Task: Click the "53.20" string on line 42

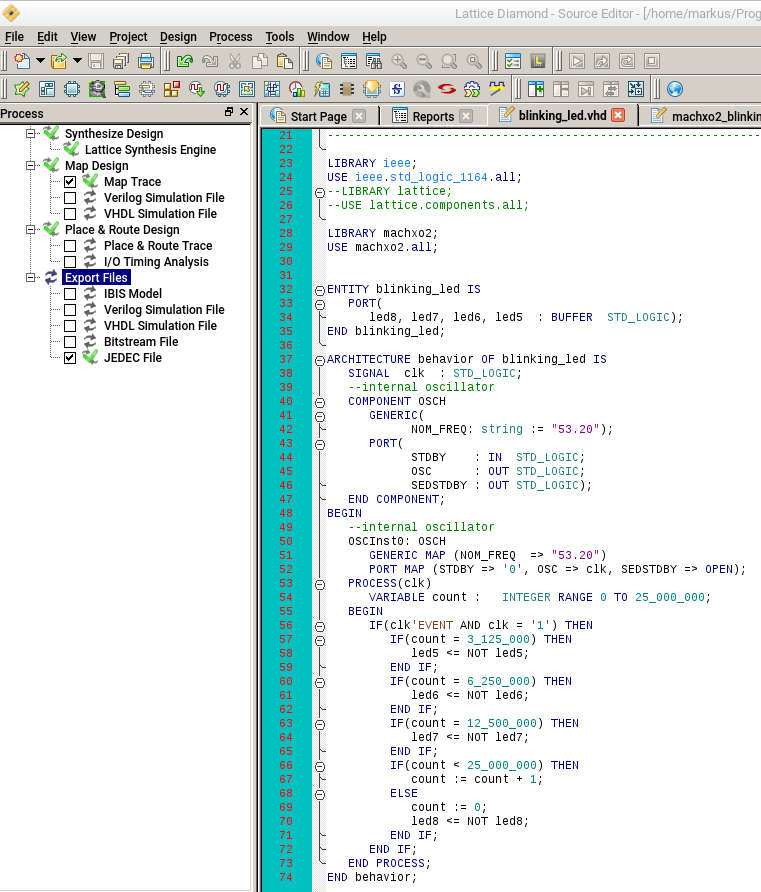Action: (x=575, y=430)
